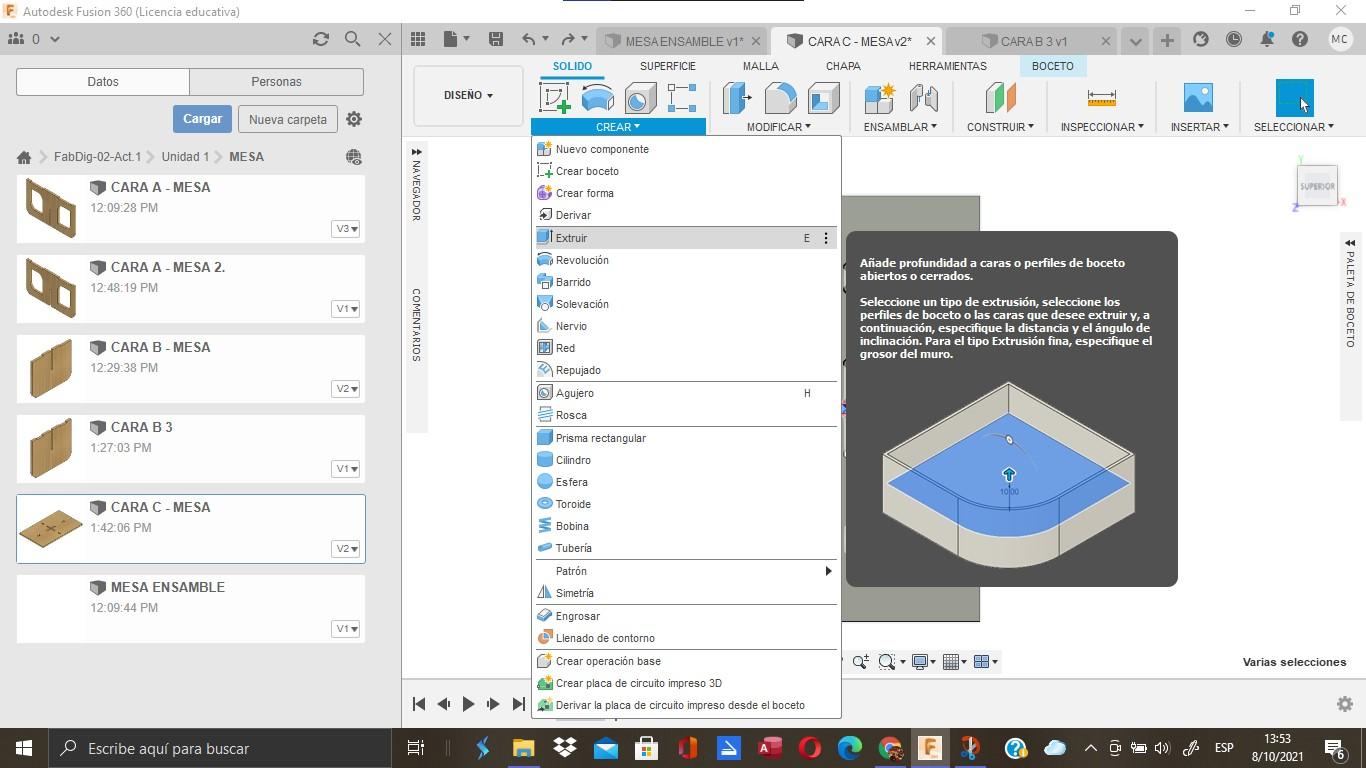The image size is (1366, 768).
Task: Click the Unión assemble icon
Action: pyautogui.click(x=923, y=98)
